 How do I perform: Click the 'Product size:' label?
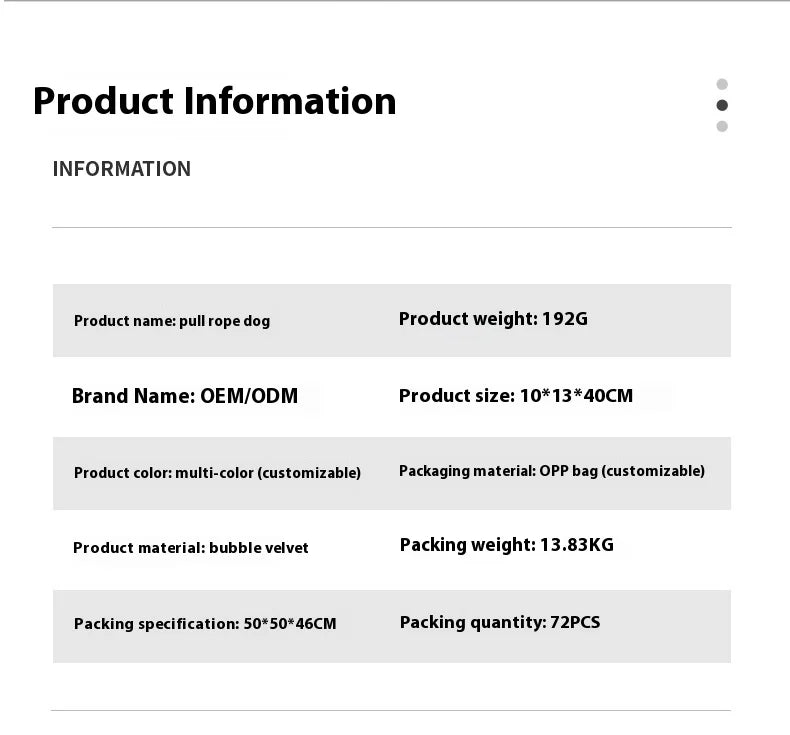[457, 396]
